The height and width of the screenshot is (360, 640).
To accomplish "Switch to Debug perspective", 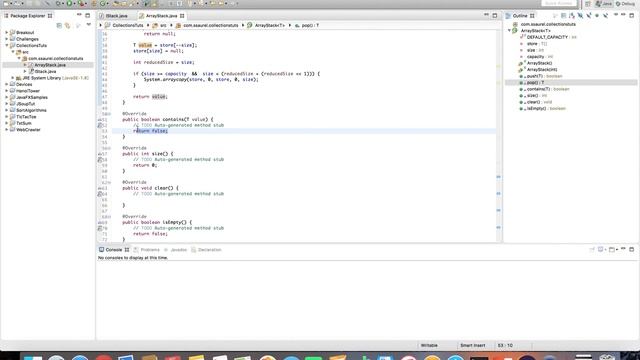I will [625, 4].
